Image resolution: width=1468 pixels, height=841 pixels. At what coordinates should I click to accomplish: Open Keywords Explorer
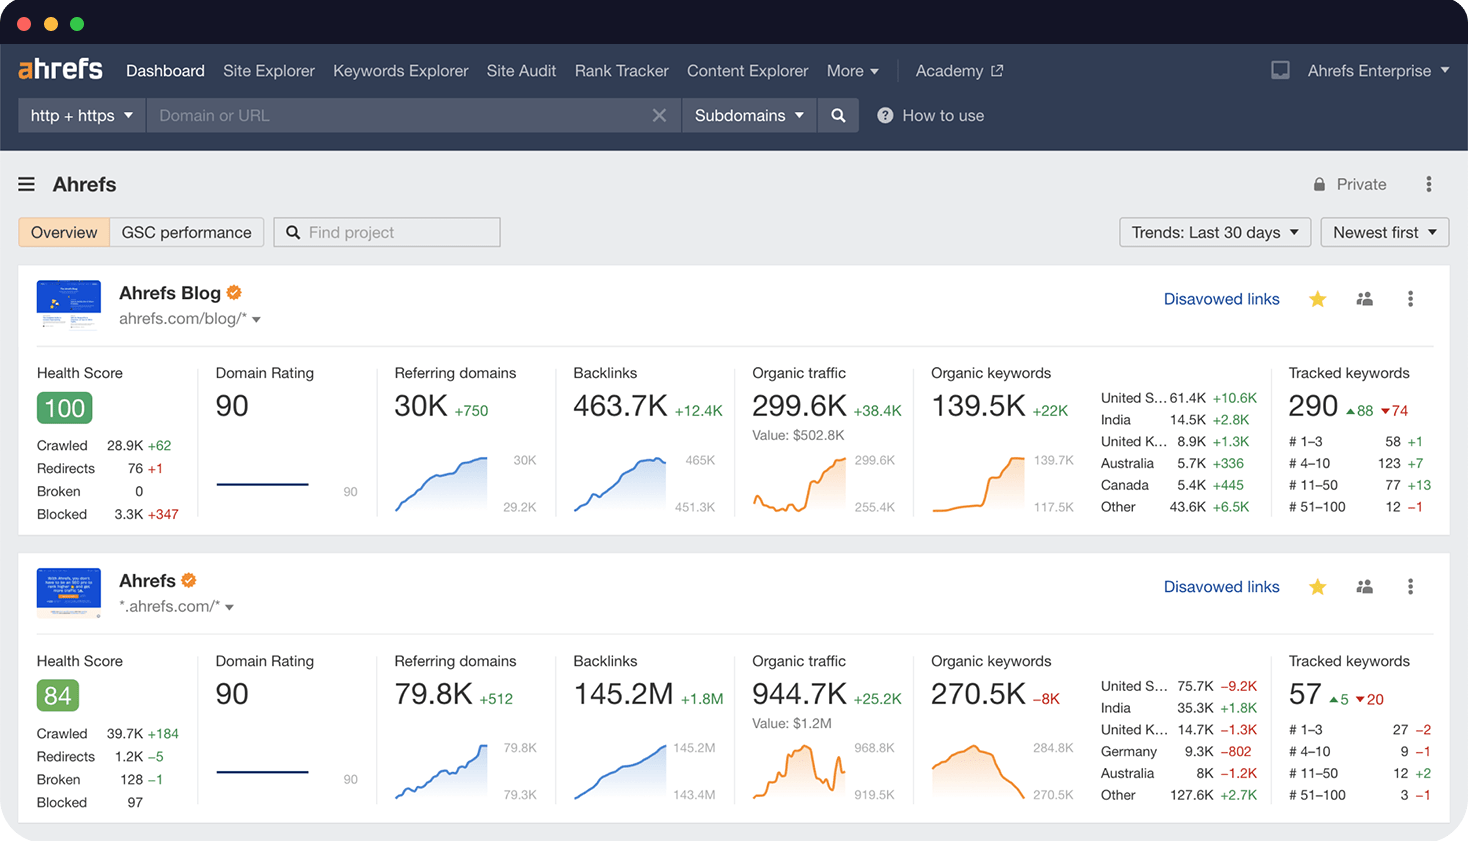click(401, 70)
